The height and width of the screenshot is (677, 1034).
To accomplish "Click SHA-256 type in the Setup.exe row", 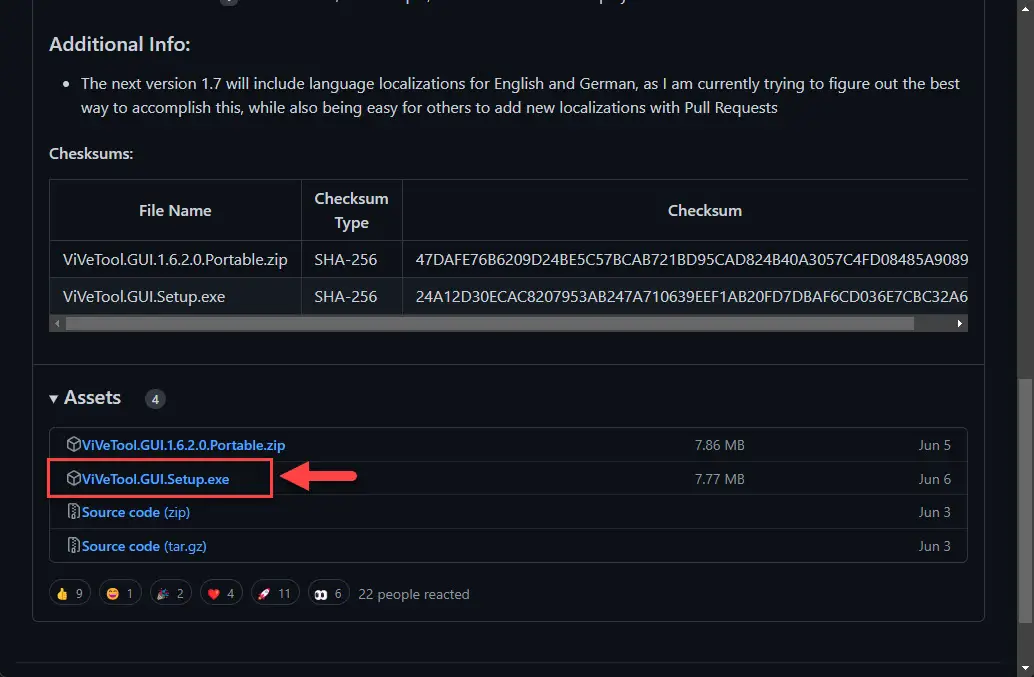I will pyautogui.click(x=346, y=297).
